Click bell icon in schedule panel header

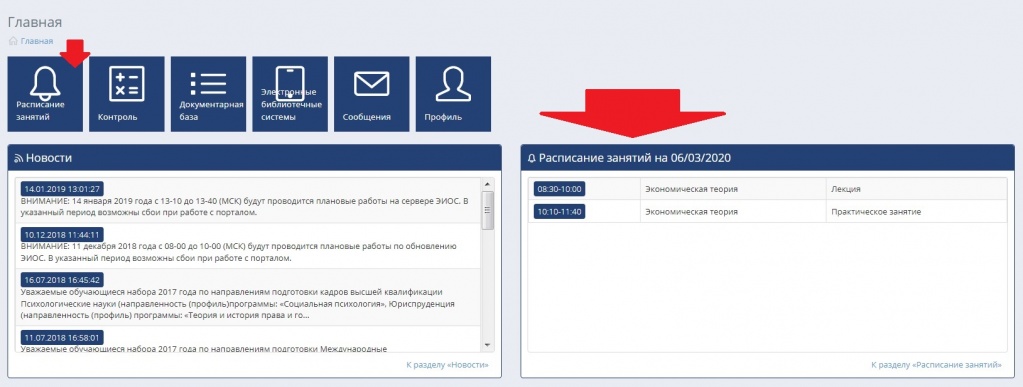click(x=532, y=158)
